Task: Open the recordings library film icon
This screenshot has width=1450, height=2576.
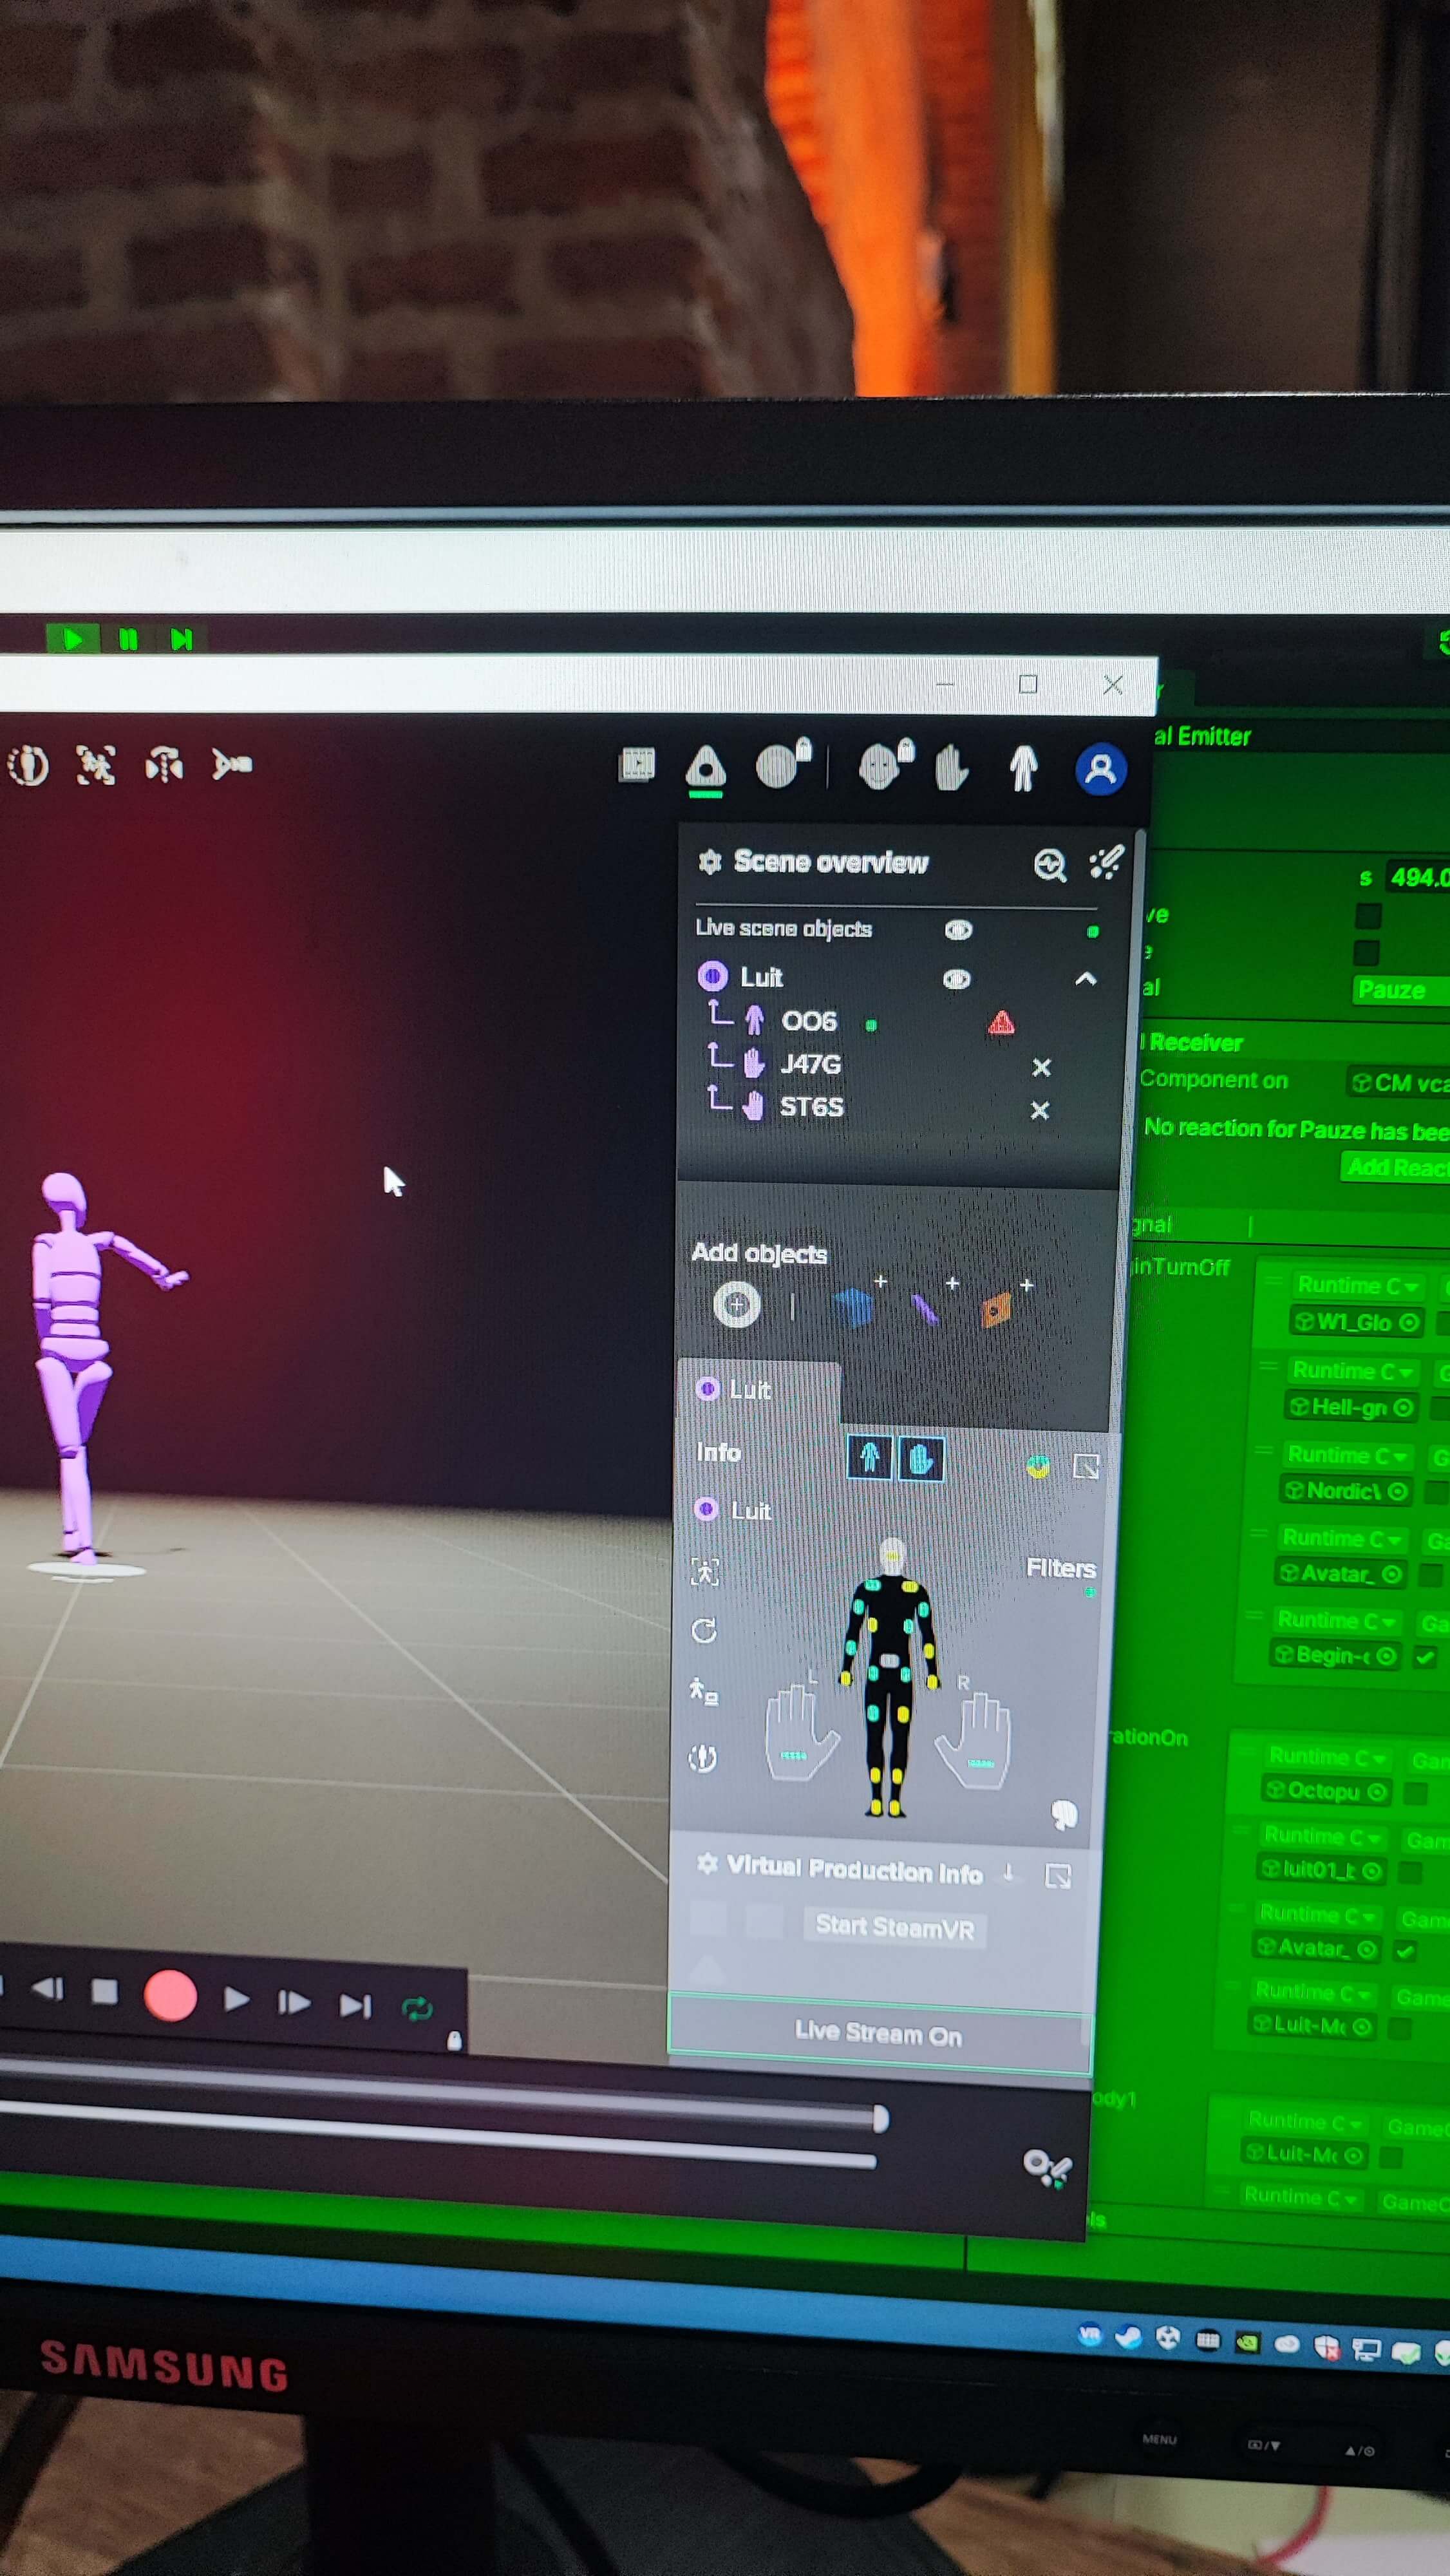Action: 637,765
